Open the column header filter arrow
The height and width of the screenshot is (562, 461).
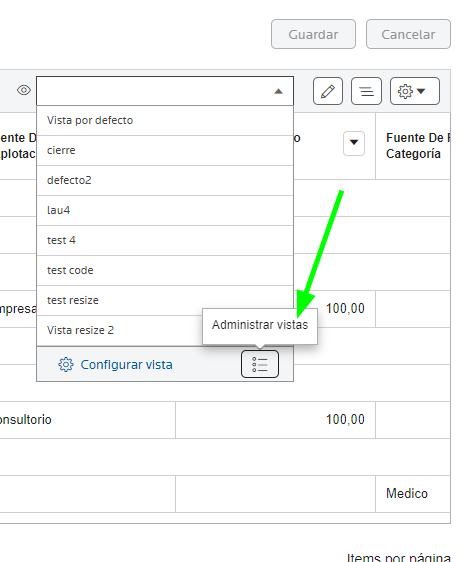pos(354,143)
